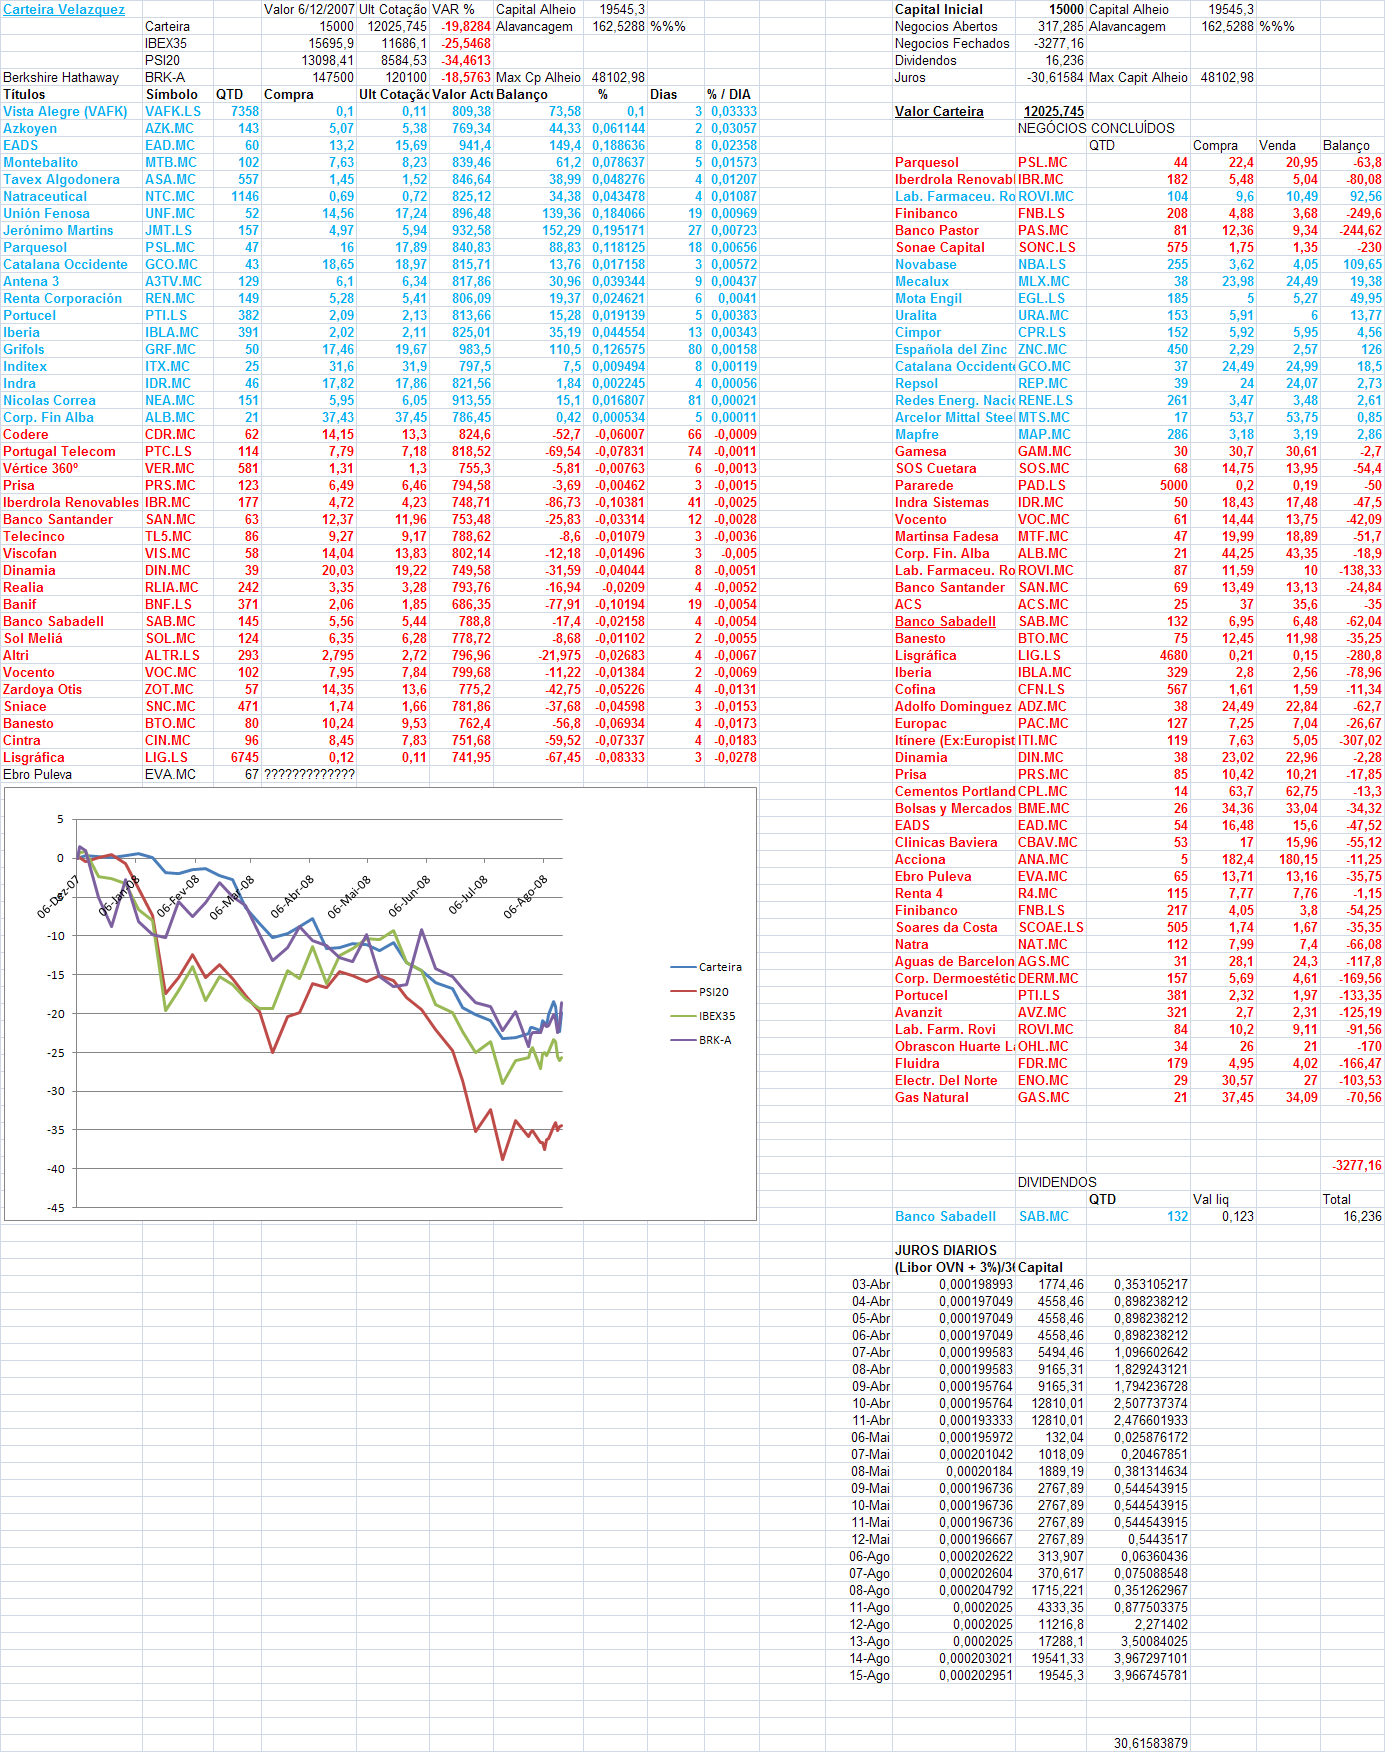The width and height of the screenshot is (1385, 1752).
Task: Click the Max Cp Alheio label in holdings header
Action: [x=538, y=78]
